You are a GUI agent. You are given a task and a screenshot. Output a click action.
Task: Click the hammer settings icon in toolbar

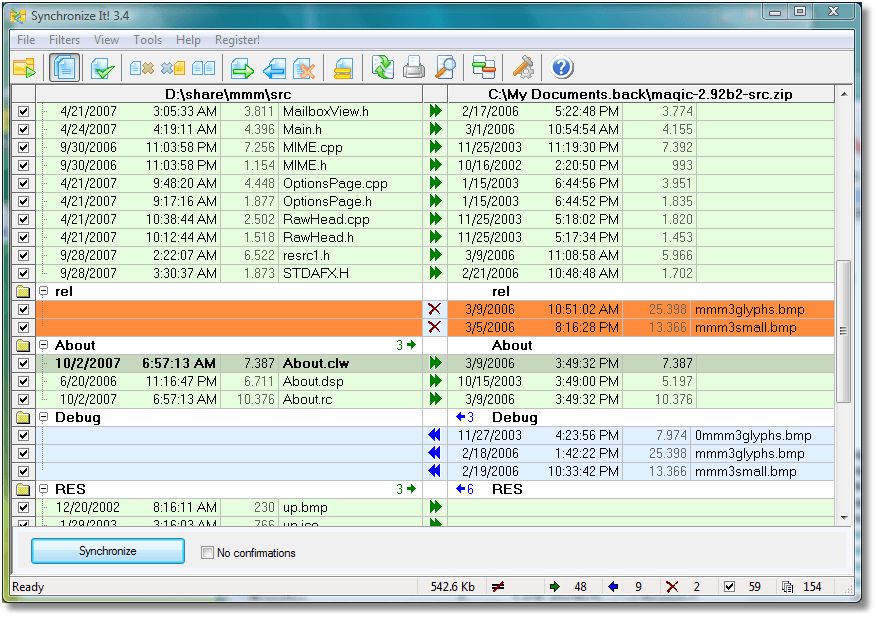(523, 68)
